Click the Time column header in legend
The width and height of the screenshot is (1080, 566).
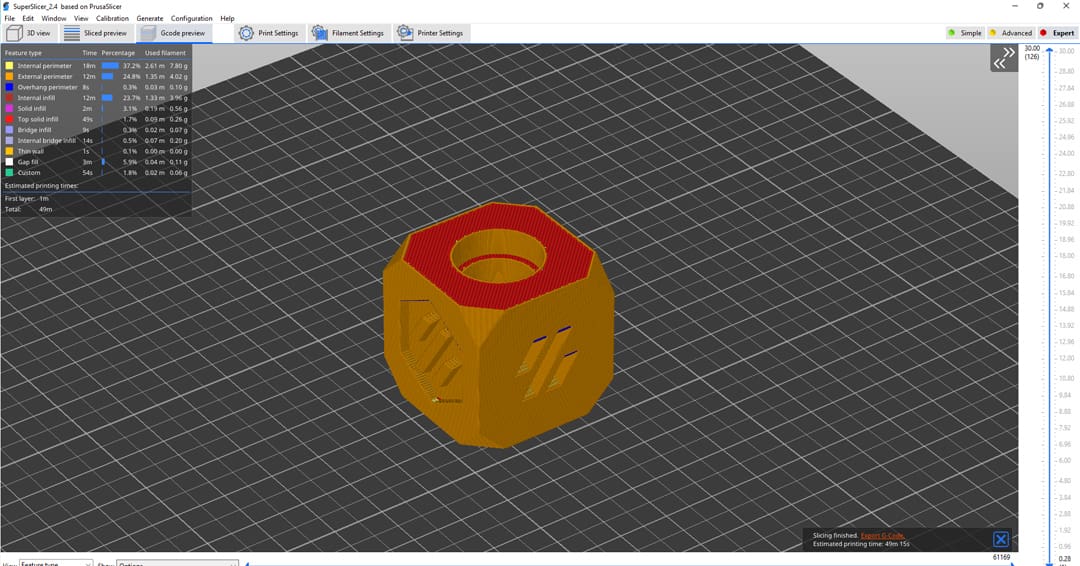(90, 53)
